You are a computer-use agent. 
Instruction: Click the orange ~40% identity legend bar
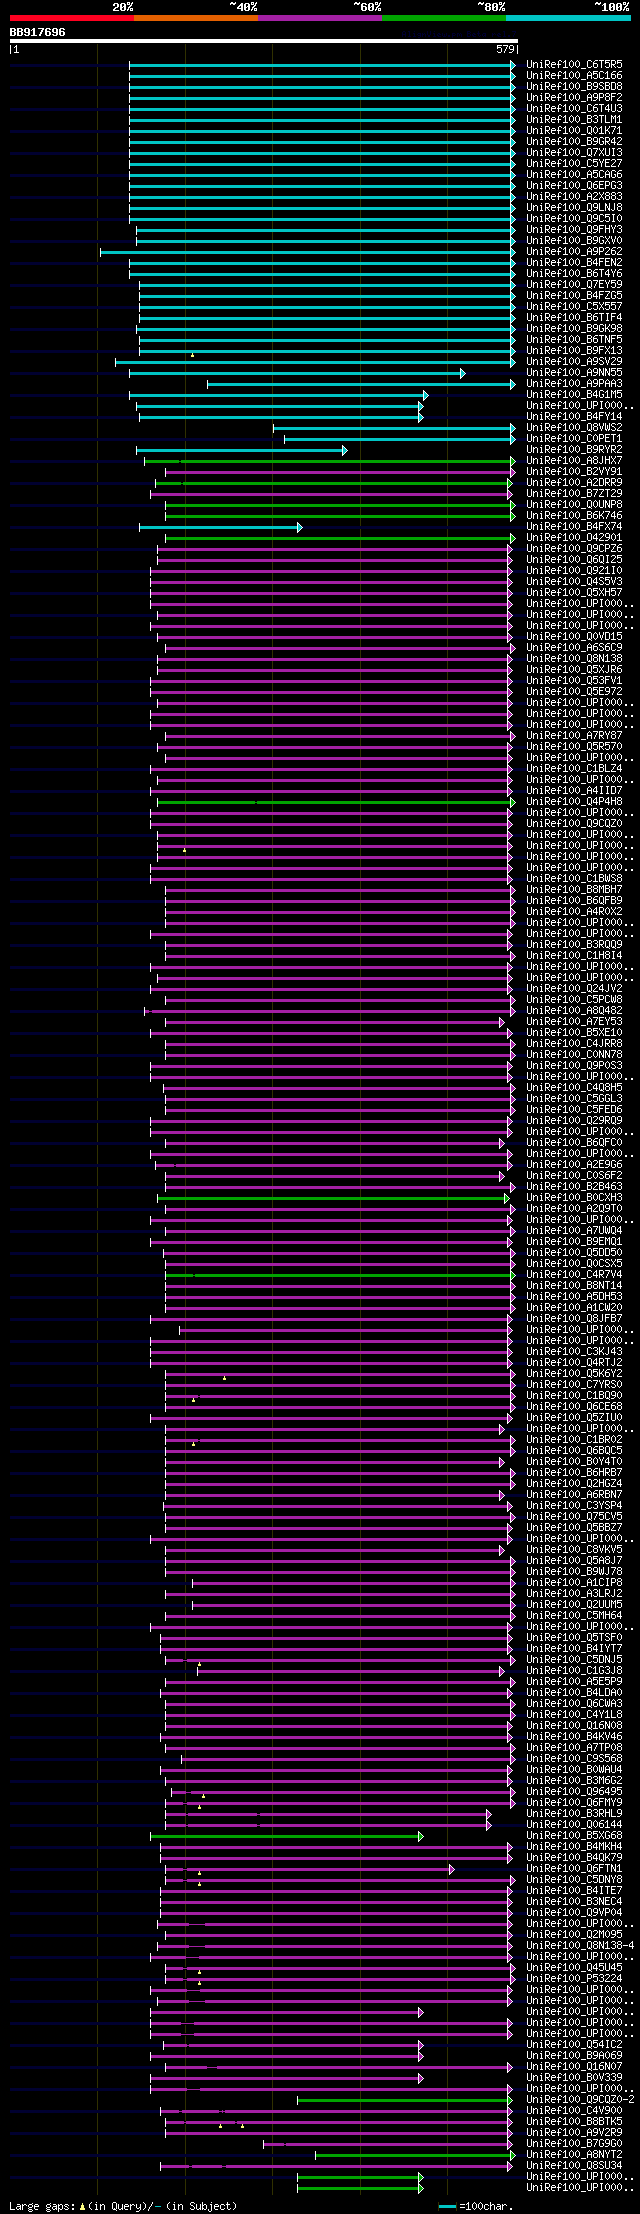[196, 18]
